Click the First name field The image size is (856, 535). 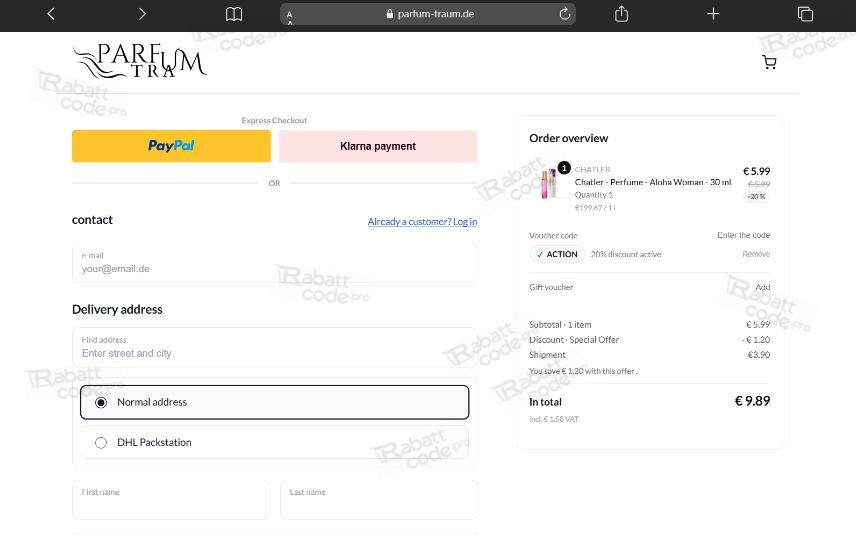coord(171,500)
